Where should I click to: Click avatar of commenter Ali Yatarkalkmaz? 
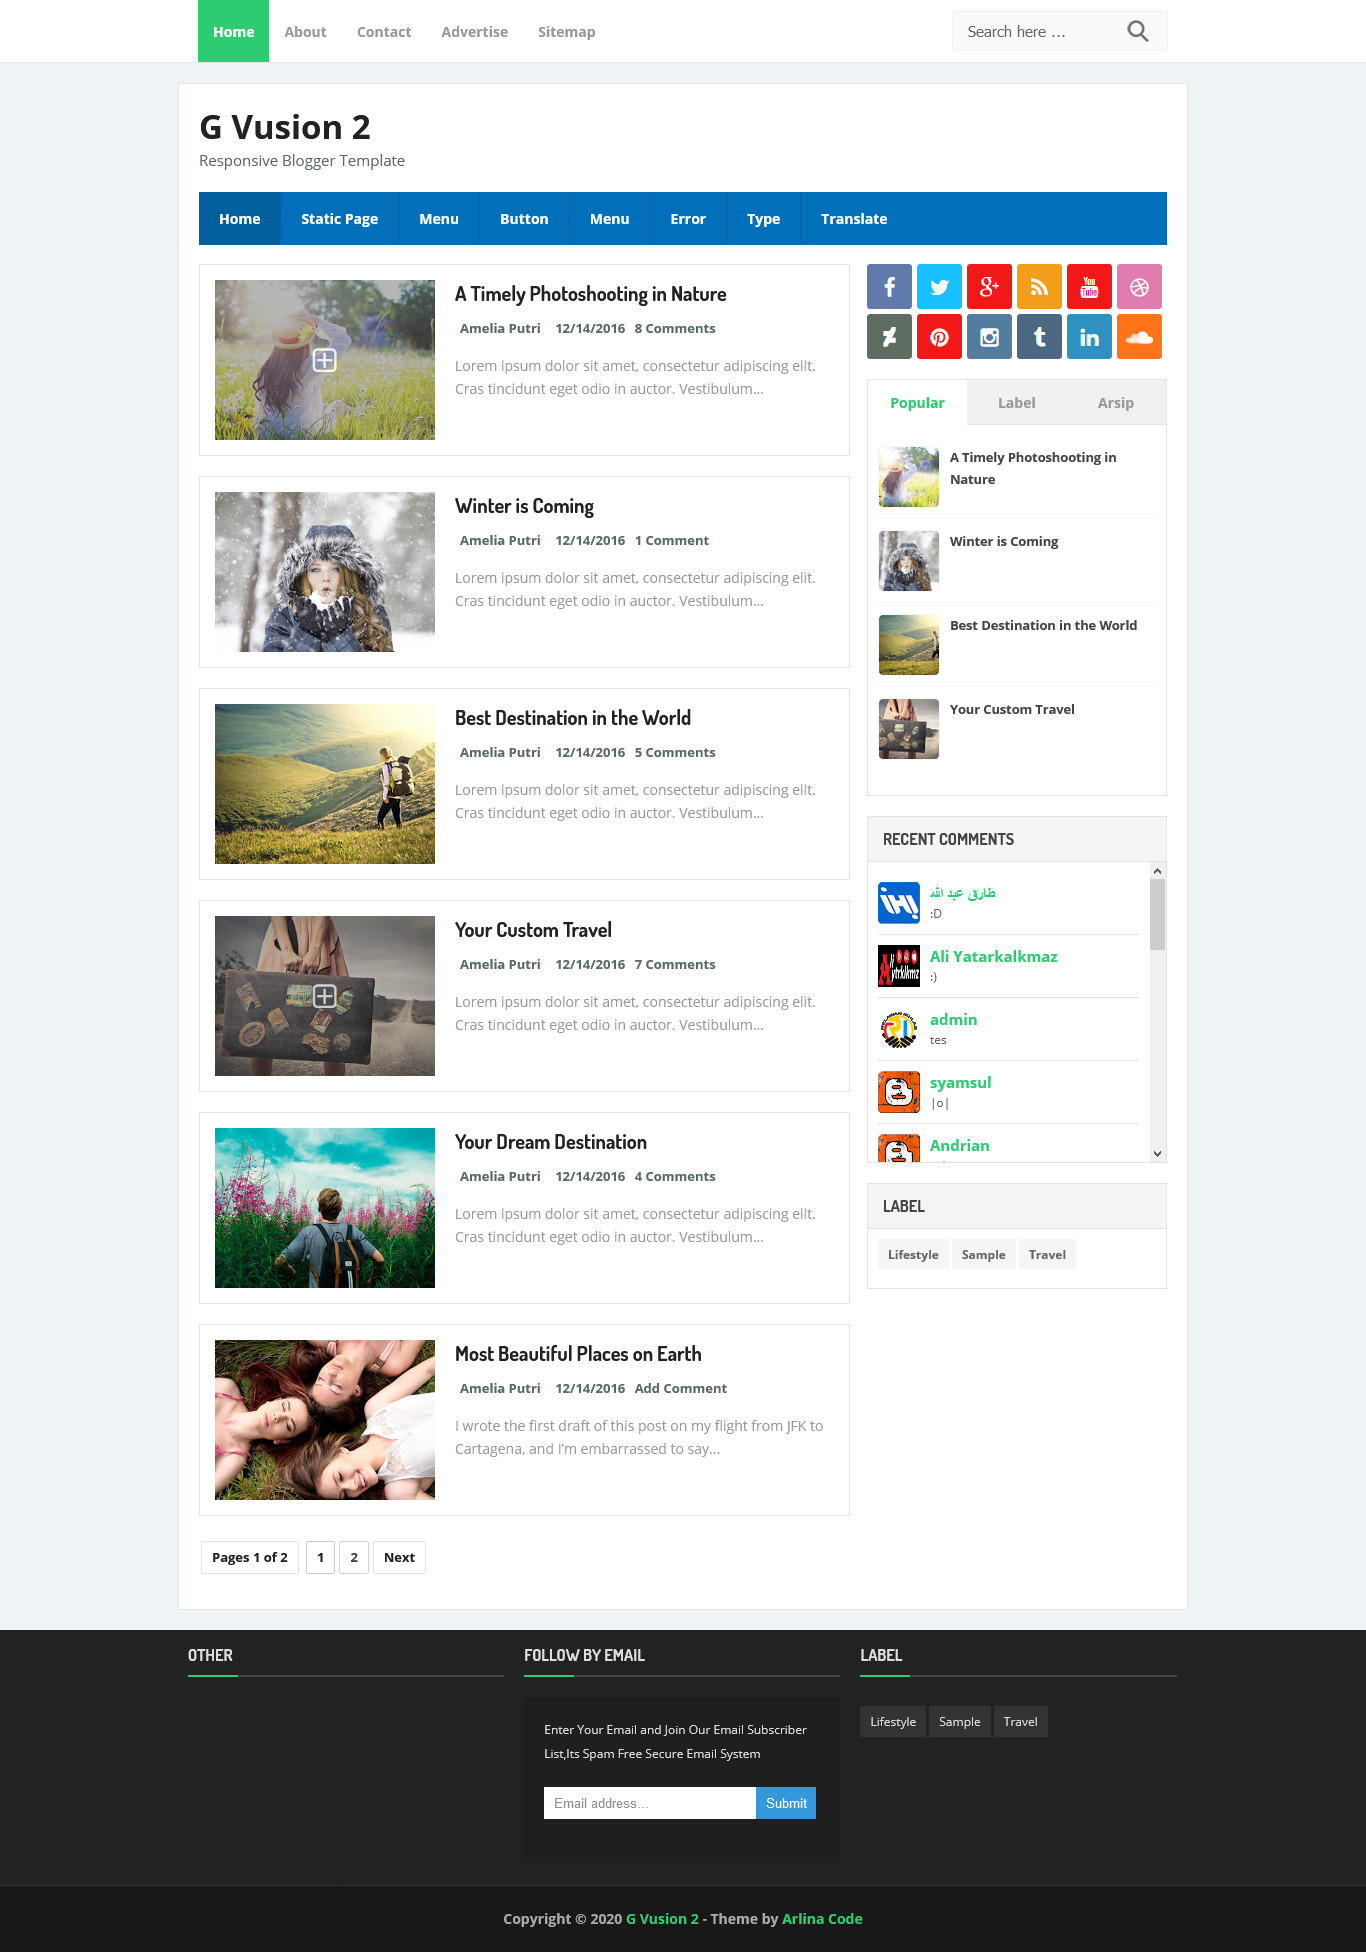pyautogui.click(x=899, y=966)
